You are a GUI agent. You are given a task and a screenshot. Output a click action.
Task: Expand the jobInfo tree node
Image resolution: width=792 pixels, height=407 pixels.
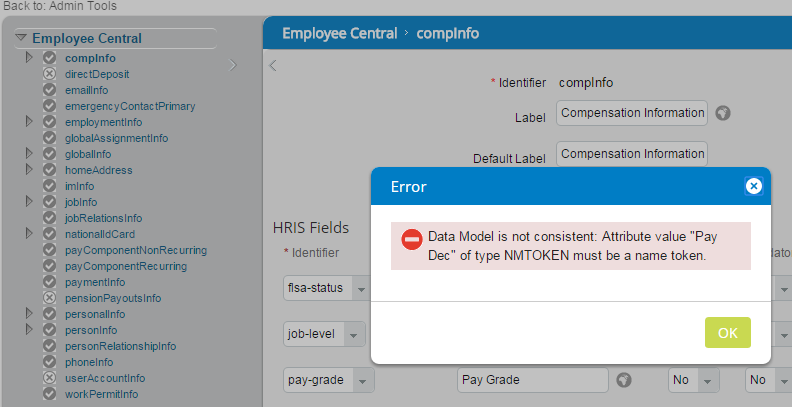29,201
